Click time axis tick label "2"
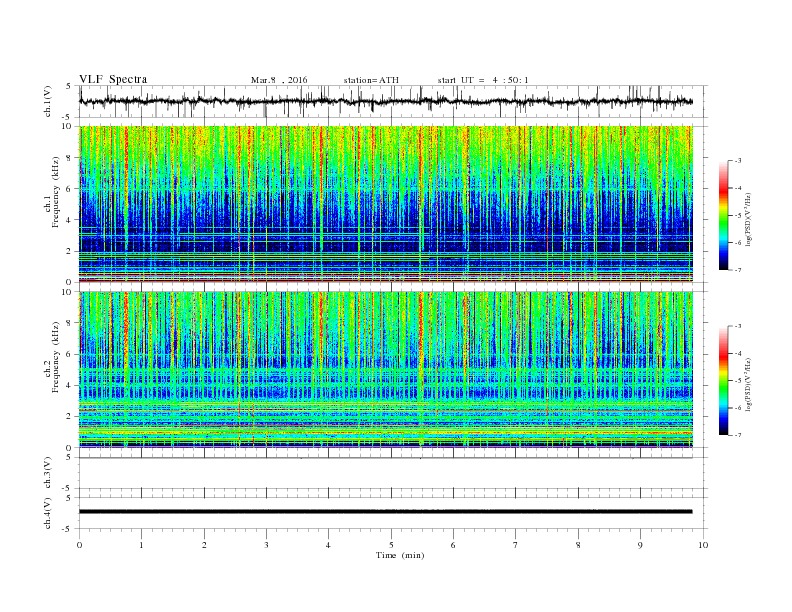The image size is (792, 612). (204, 545)
